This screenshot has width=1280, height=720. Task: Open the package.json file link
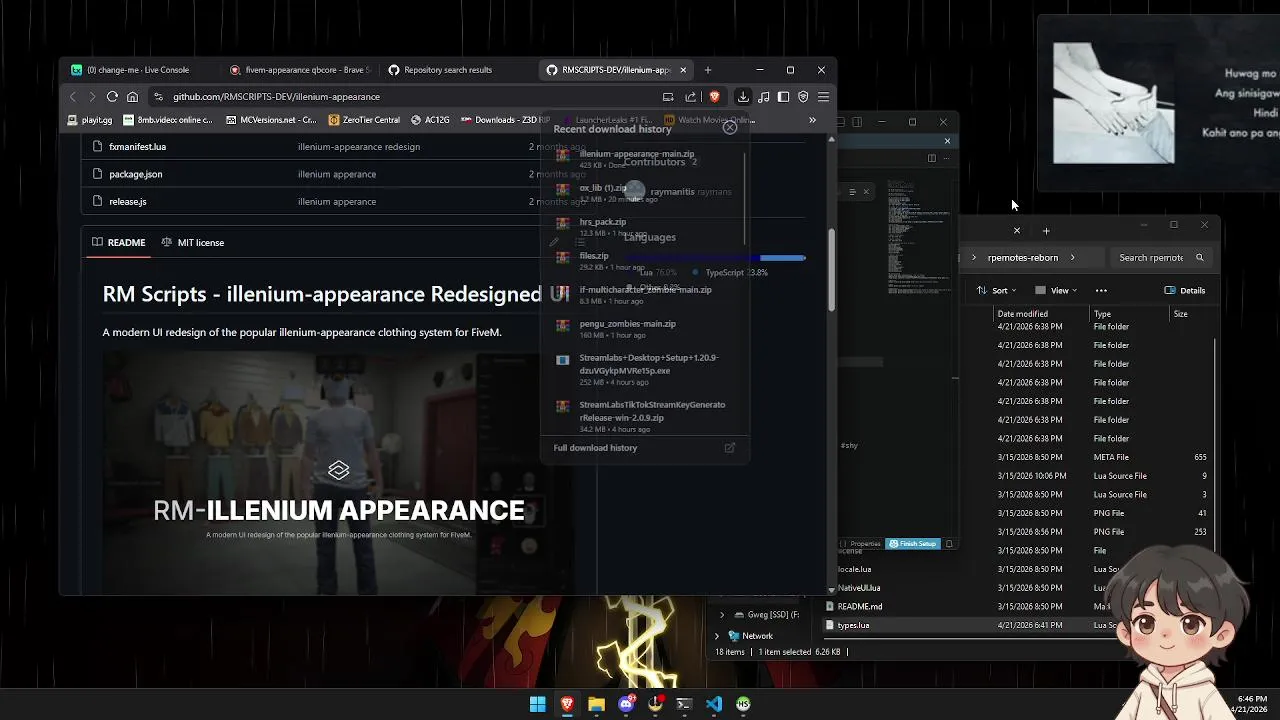136,174
